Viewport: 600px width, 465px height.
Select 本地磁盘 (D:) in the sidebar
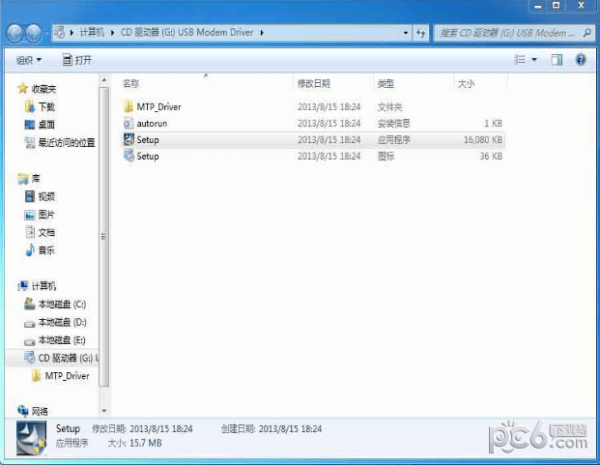pos(62,322)
